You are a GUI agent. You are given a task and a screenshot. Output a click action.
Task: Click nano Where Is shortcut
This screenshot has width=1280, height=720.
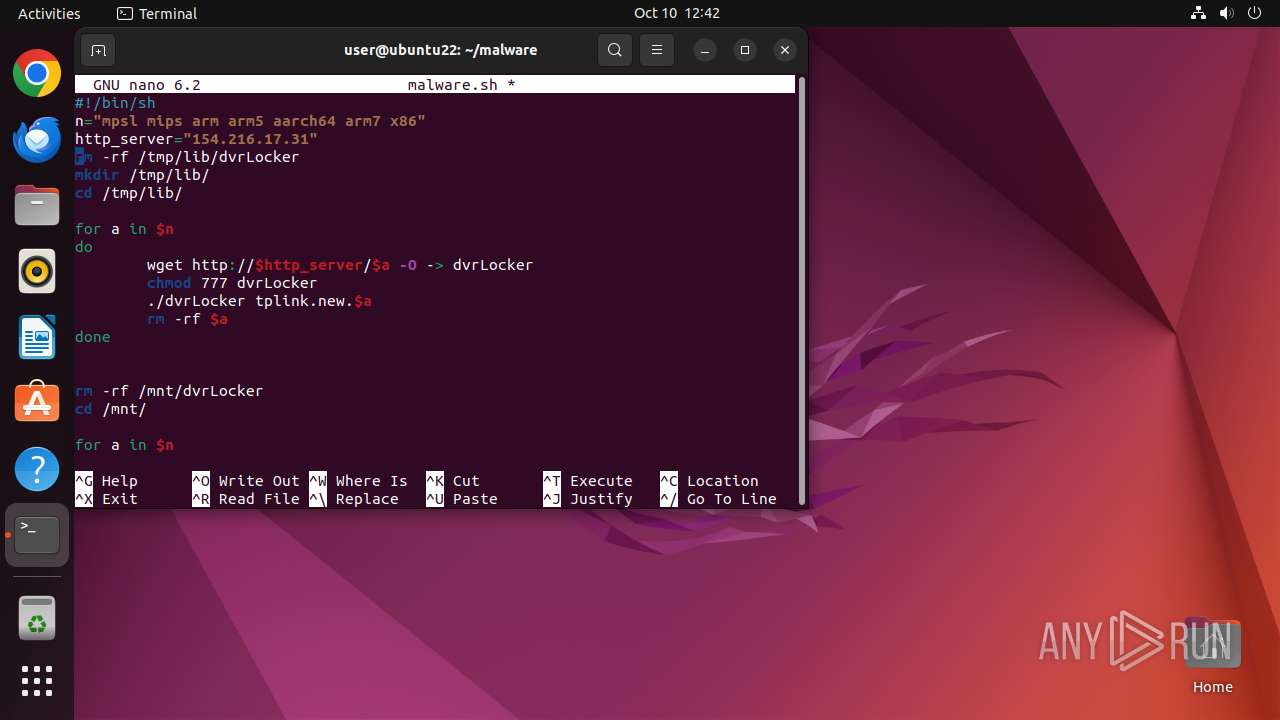[x=359, y=481]
